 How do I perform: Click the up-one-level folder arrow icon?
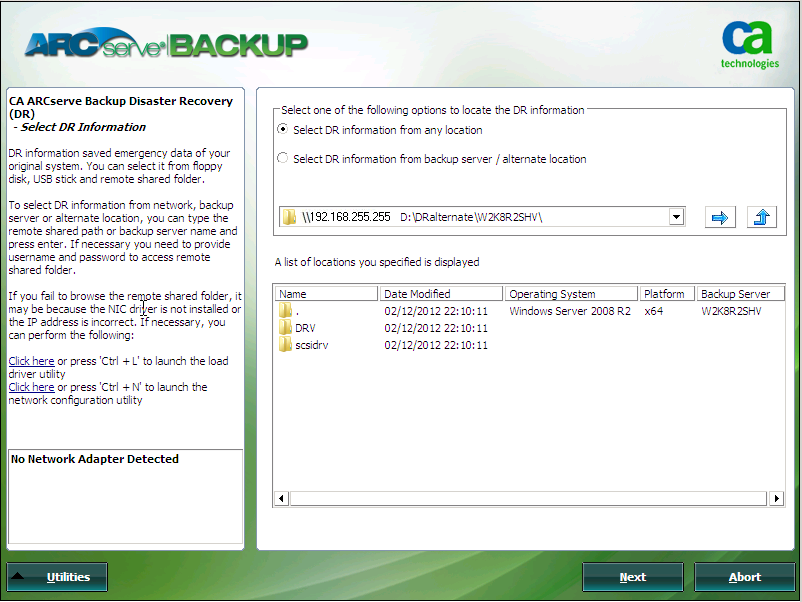(x=762, y=217)
